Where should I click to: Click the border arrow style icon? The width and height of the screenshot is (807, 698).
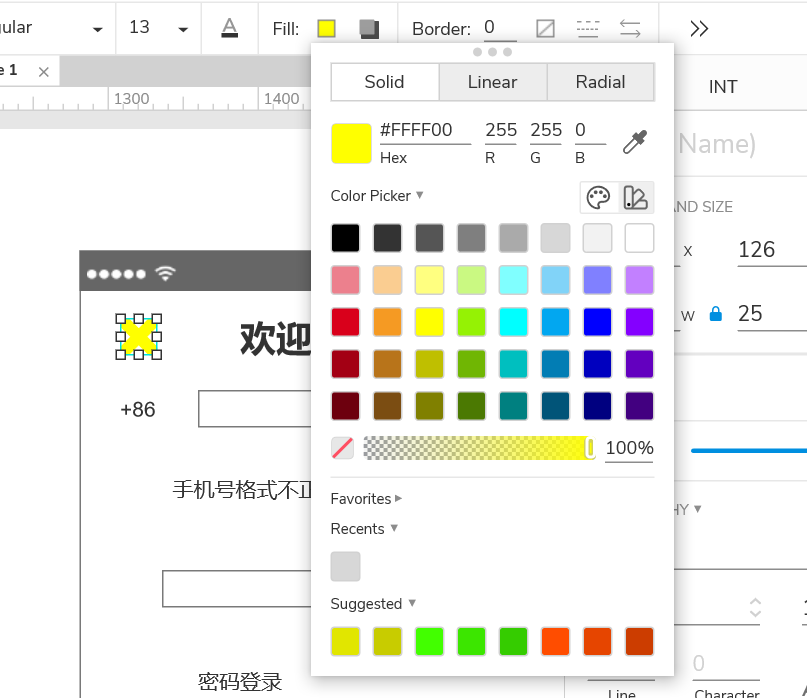point(630,28)
